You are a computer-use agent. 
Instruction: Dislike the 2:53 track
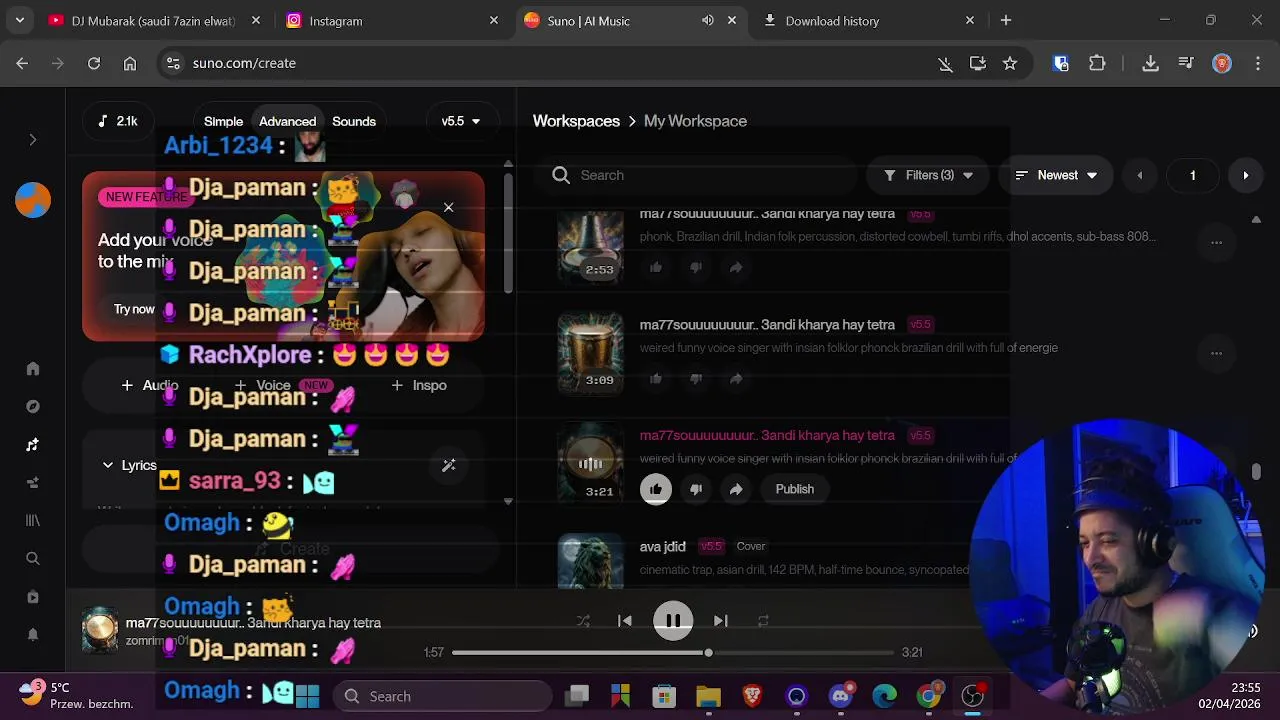tap(696, 267)
